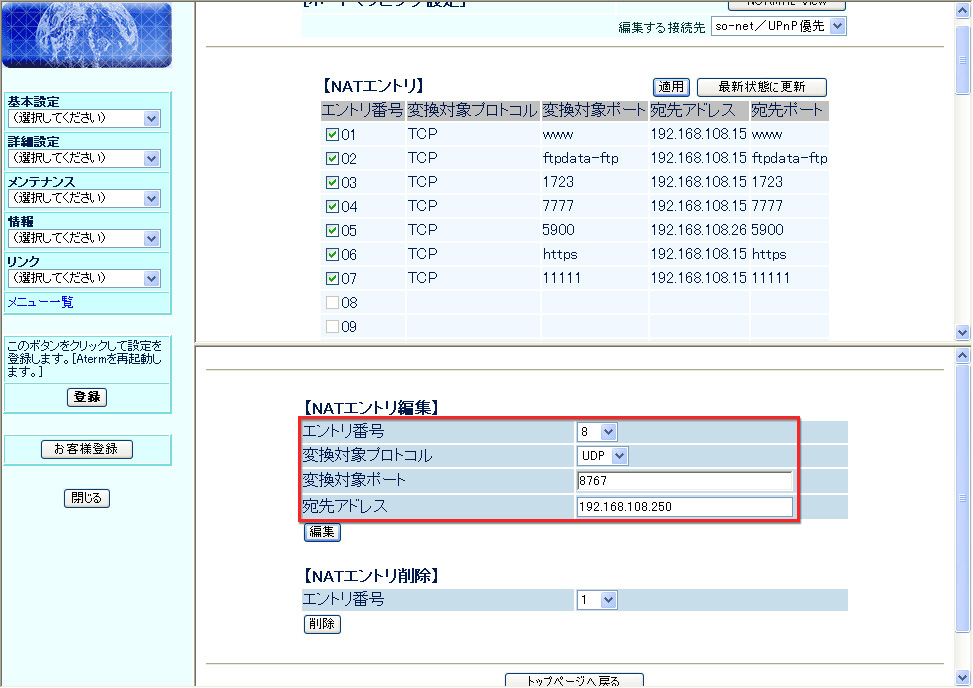Click the 変換対象ポート field containing 8767

click(684, 481)
